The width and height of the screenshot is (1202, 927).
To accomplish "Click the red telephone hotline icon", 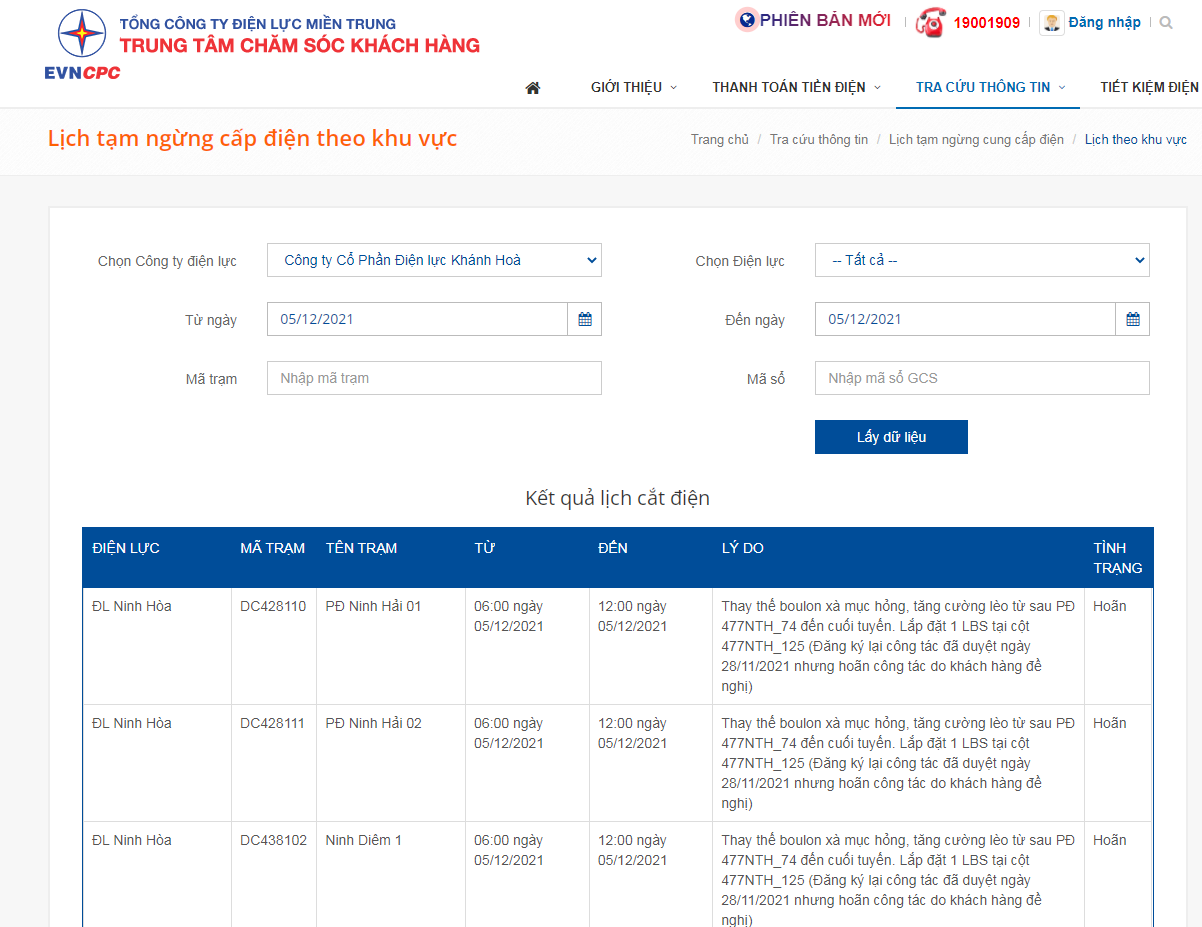I will (x=931, y=22).
